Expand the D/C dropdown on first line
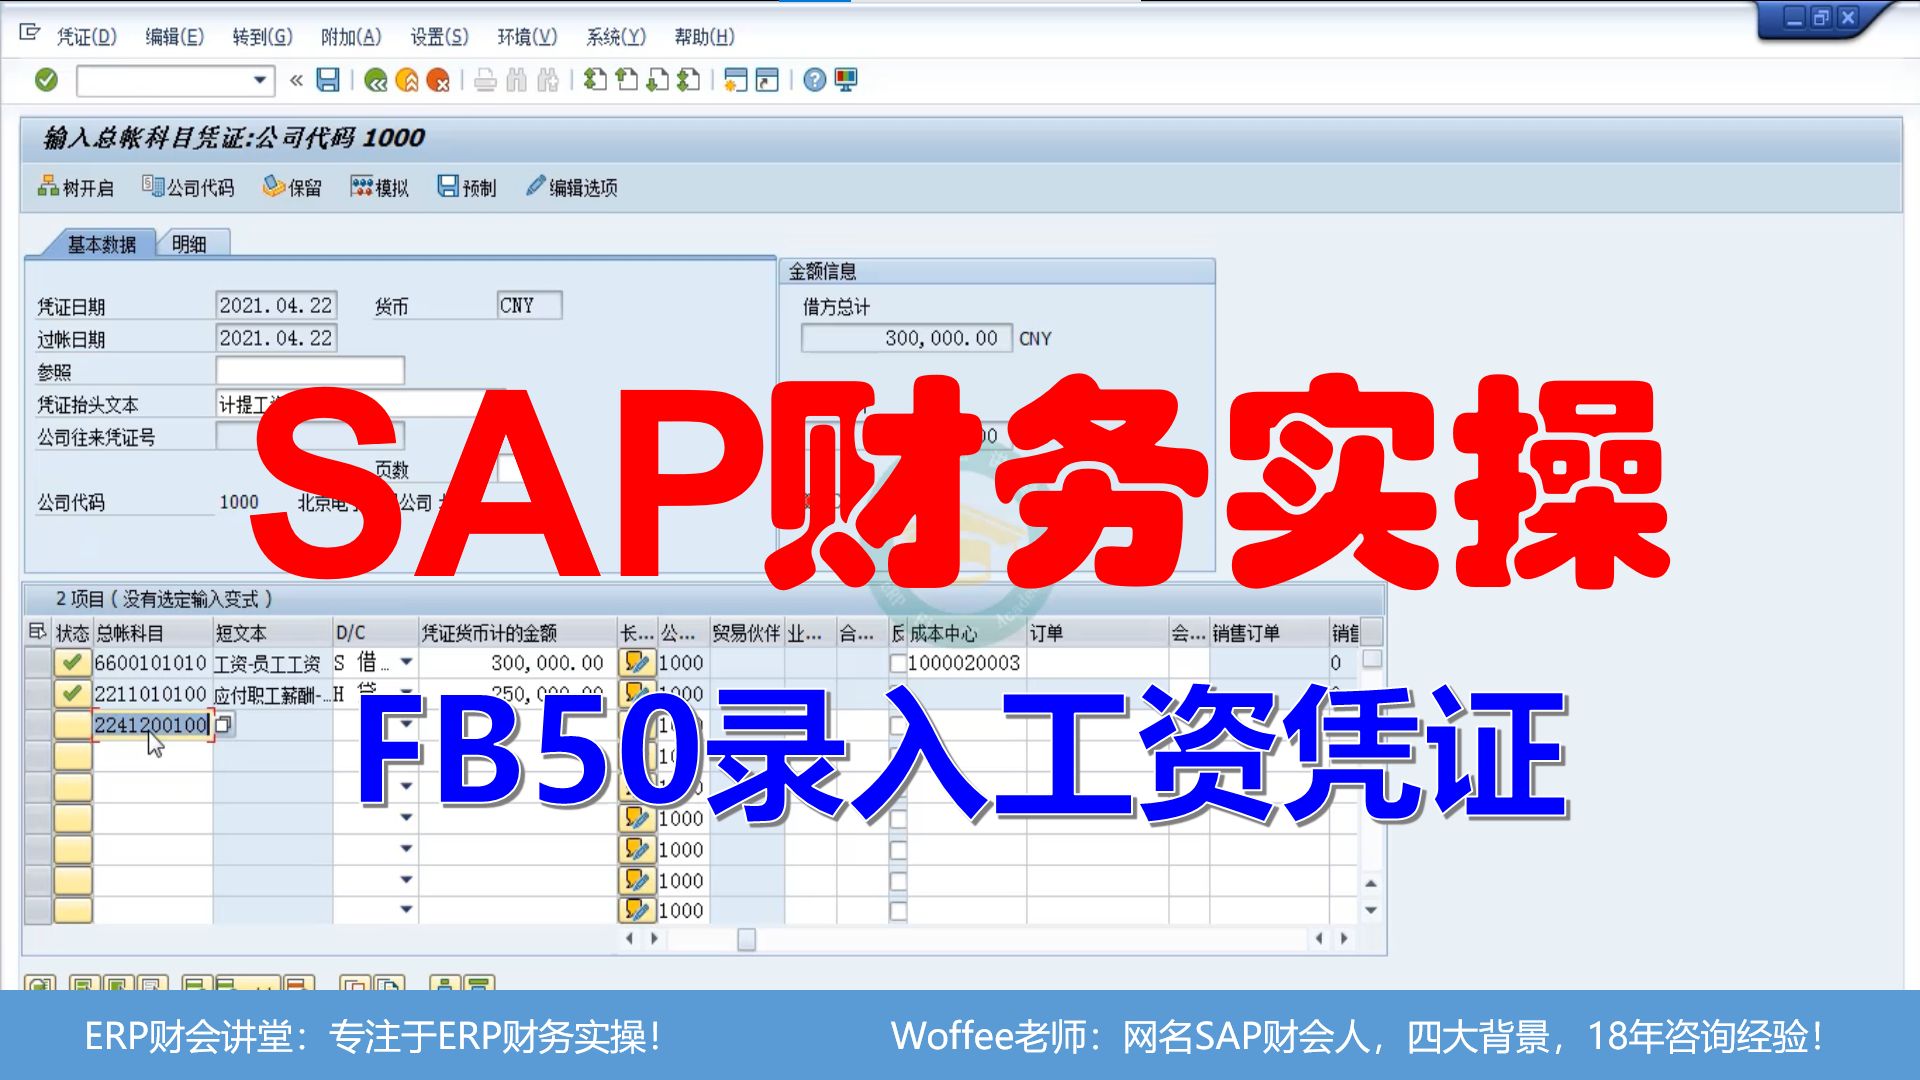1920x1080 pixels. pos(406,662)
